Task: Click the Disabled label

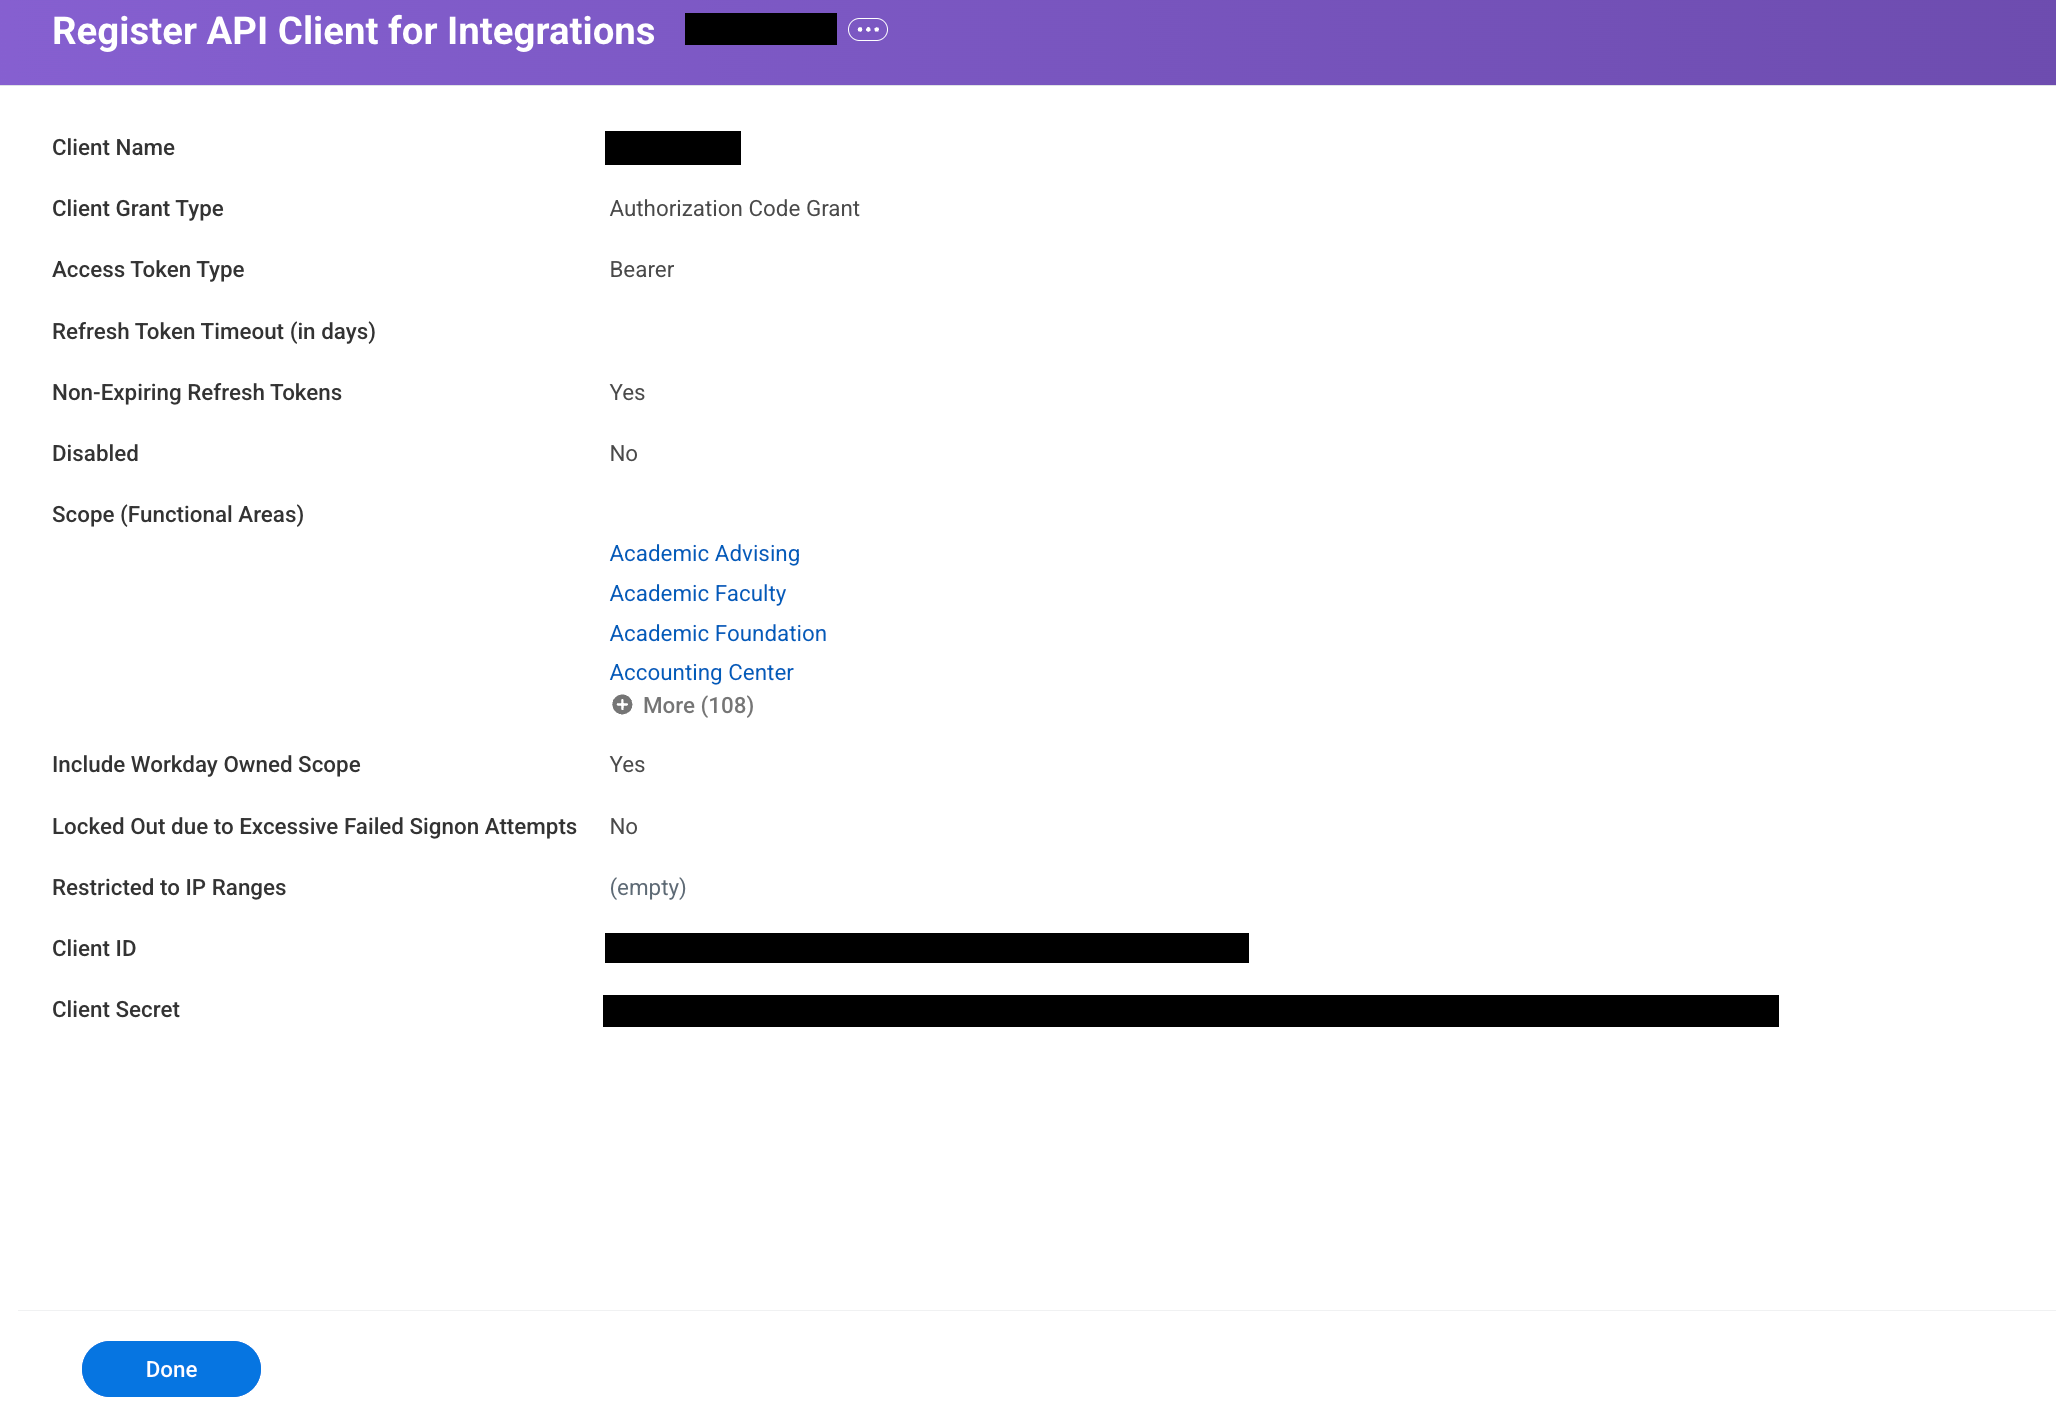Action: [x=95, y=453]
